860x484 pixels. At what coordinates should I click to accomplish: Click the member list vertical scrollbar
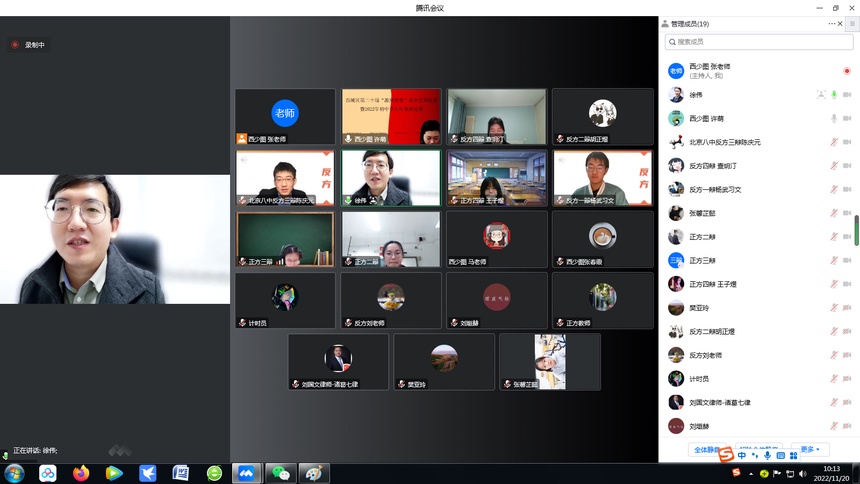click(856, 230)
